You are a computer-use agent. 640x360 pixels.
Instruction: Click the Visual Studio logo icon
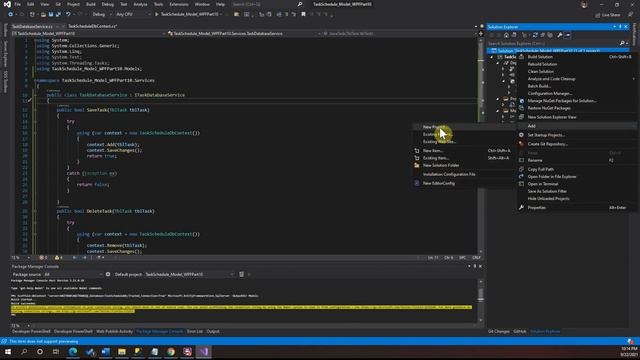click(7, 4)
